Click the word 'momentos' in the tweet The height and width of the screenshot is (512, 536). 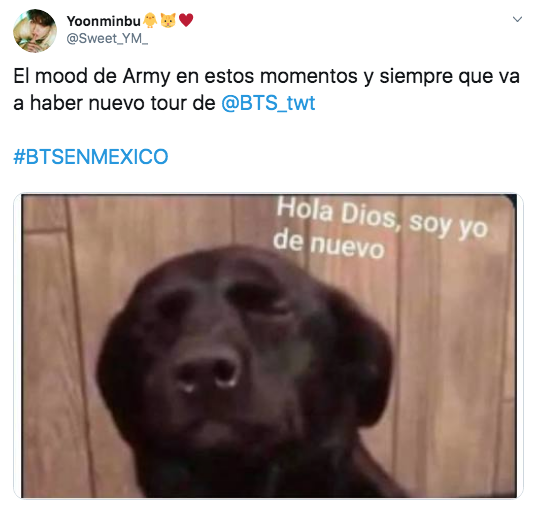[309, 76]
